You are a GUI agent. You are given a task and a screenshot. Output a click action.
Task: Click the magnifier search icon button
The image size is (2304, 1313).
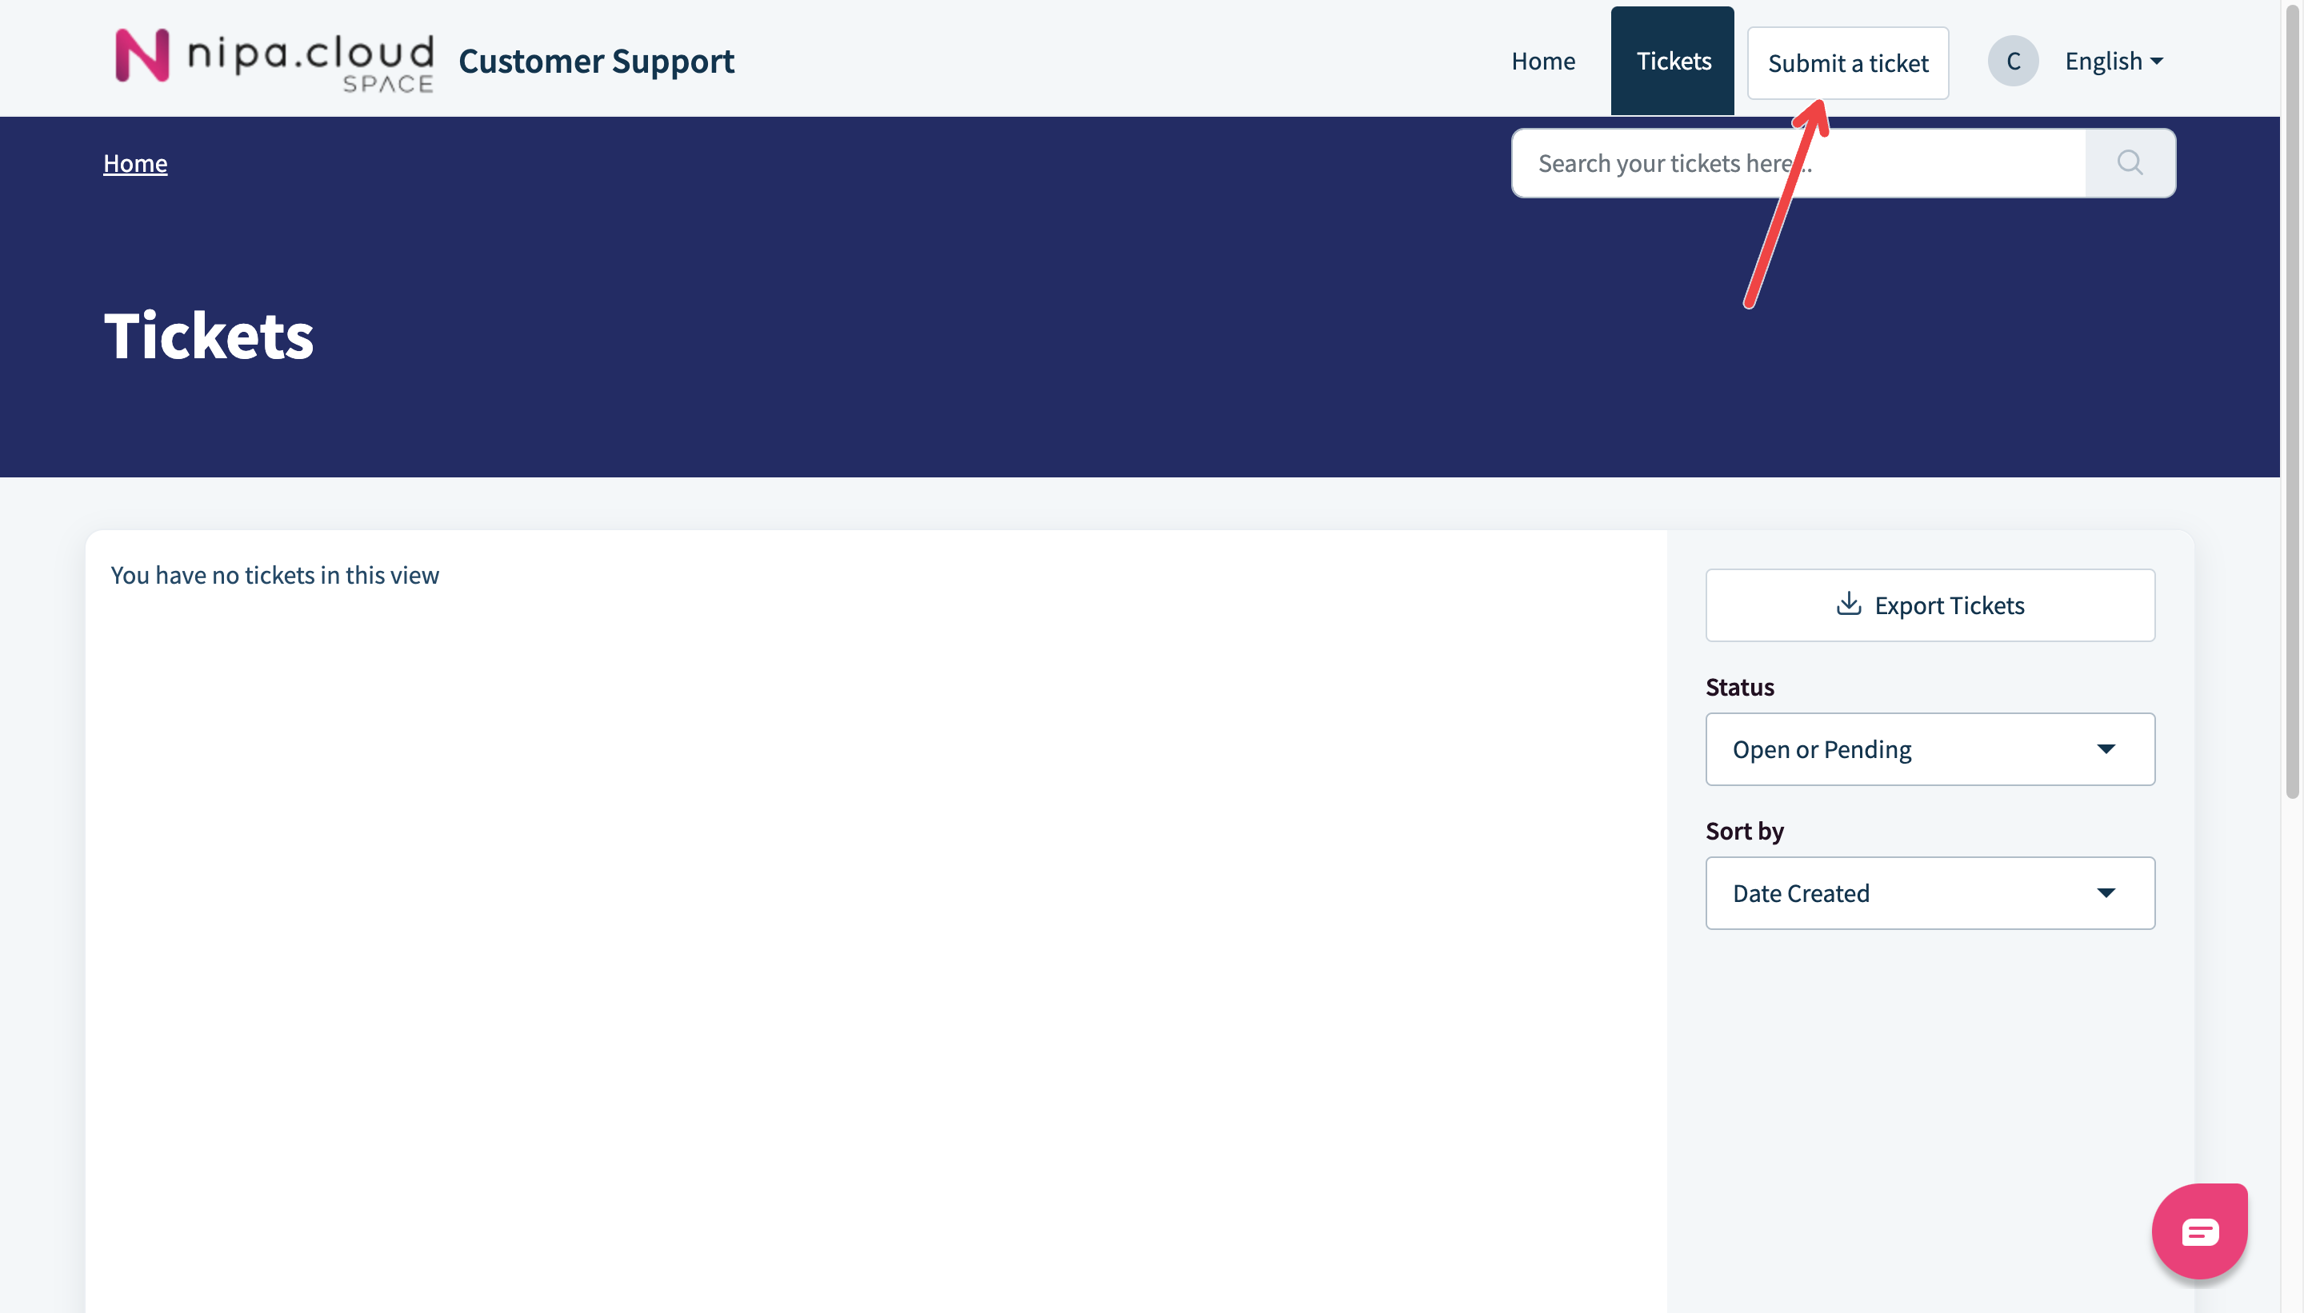click(2129, 163)
